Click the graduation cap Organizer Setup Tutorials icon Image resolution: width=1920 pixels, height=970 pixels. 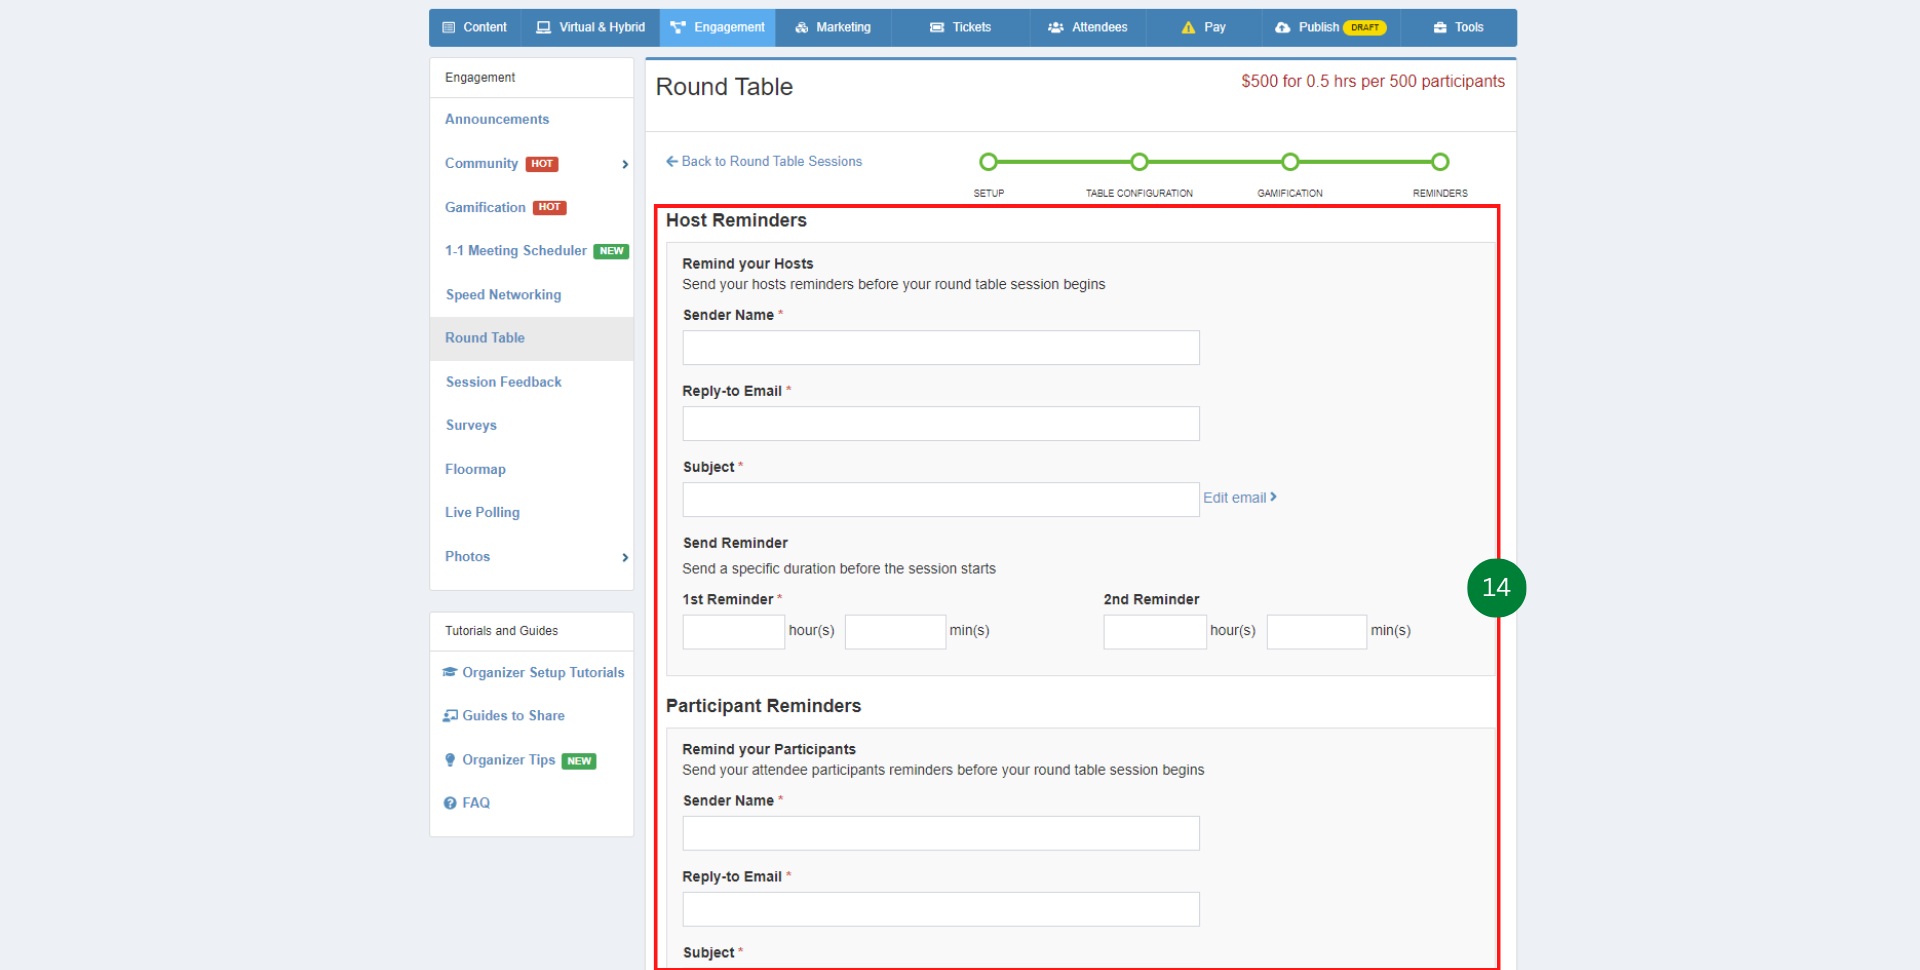(450, 673)
